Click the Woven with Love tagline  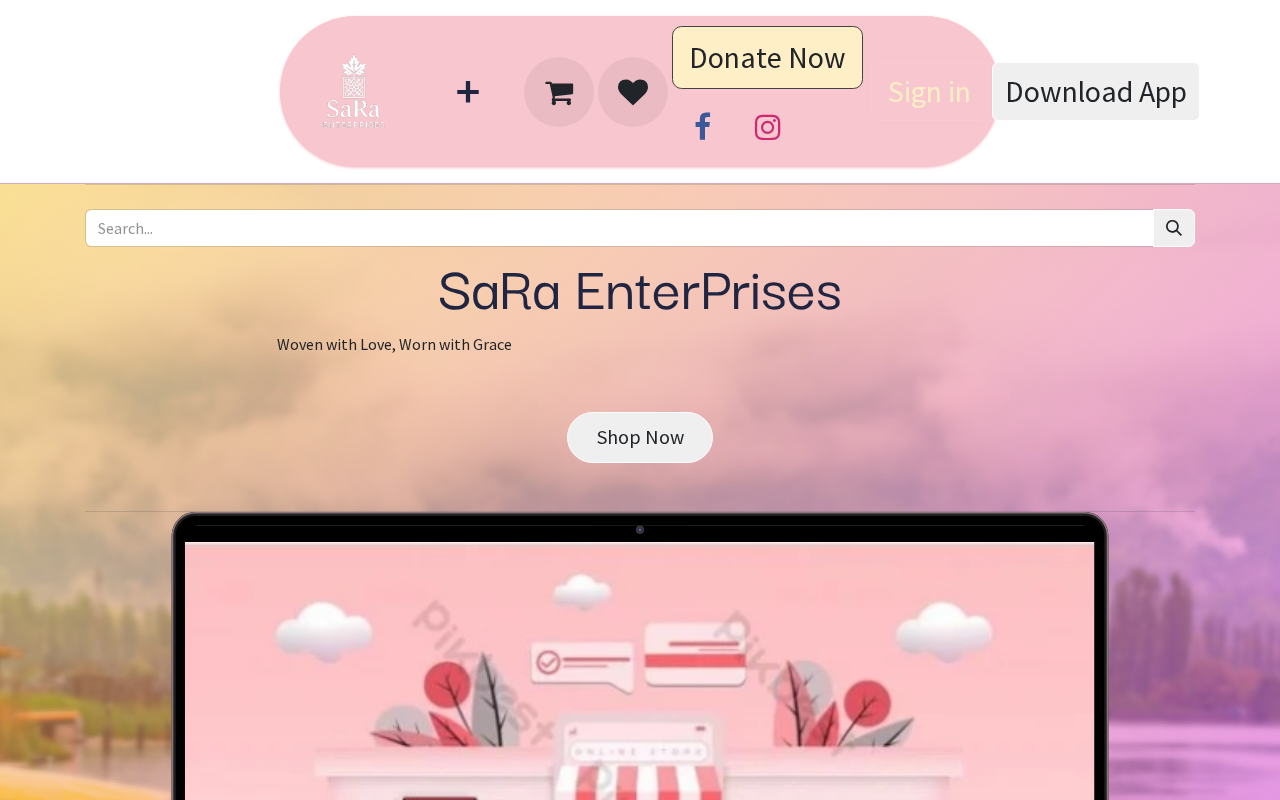[x=394, y=344]
